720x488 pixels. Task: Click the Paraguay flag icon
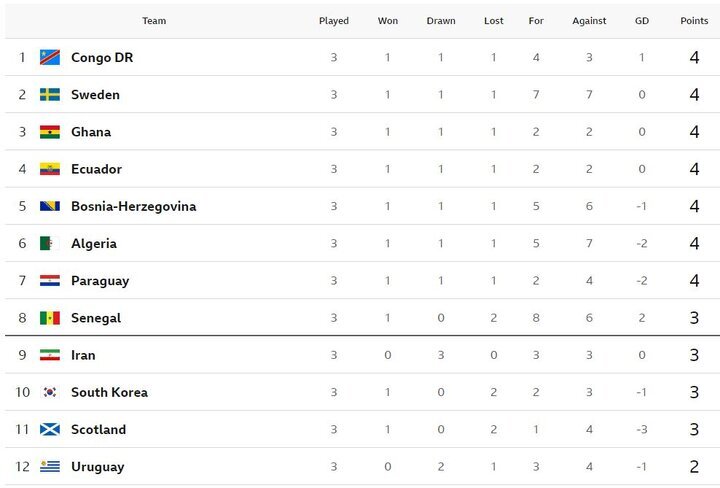(50, 280)
